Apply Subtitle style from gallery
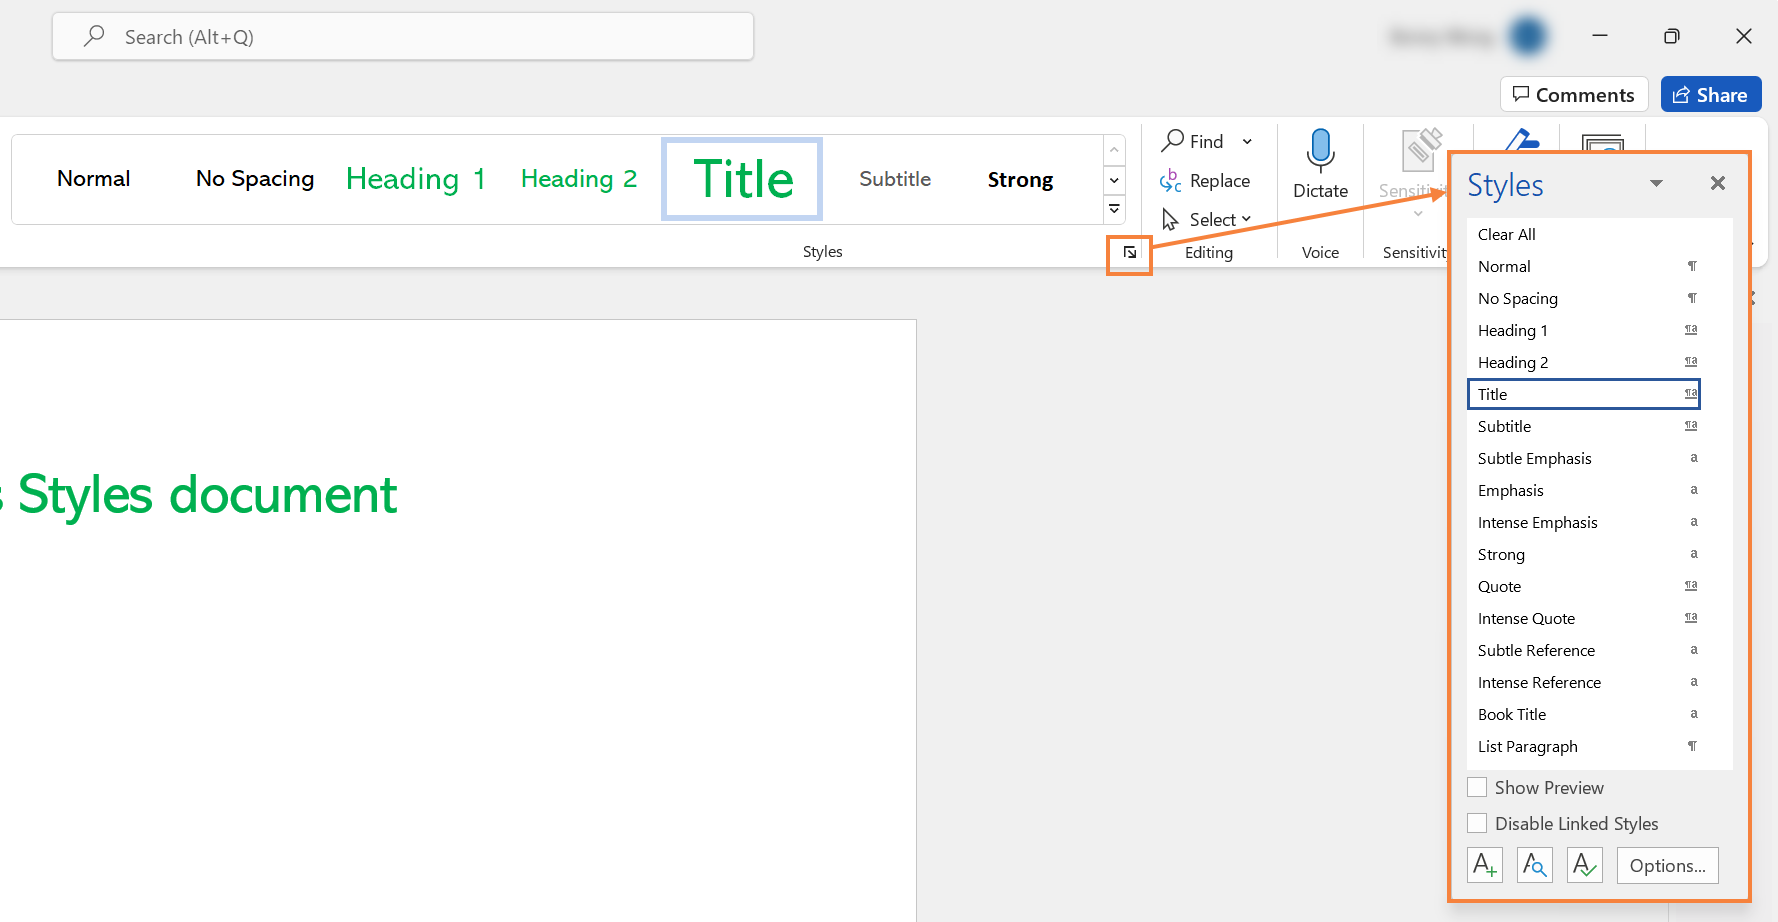This screenshot has width=1778, height=922. pos(895,179)
